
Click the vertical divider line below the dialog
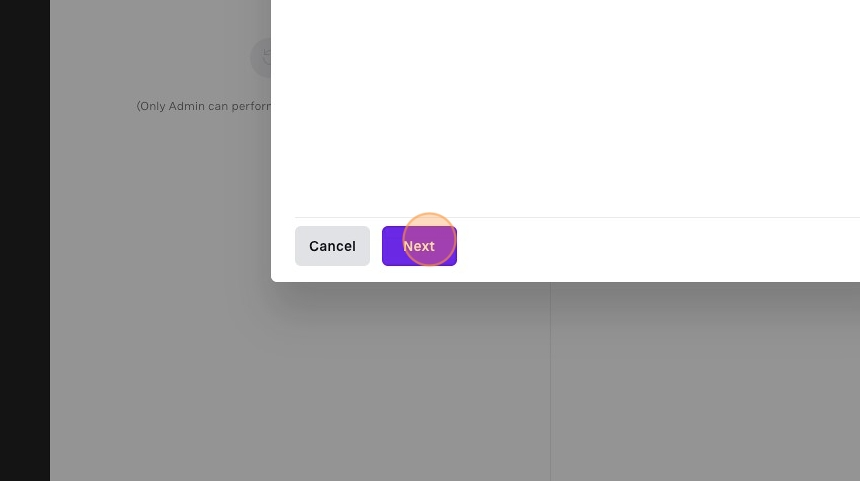(550, 381)
